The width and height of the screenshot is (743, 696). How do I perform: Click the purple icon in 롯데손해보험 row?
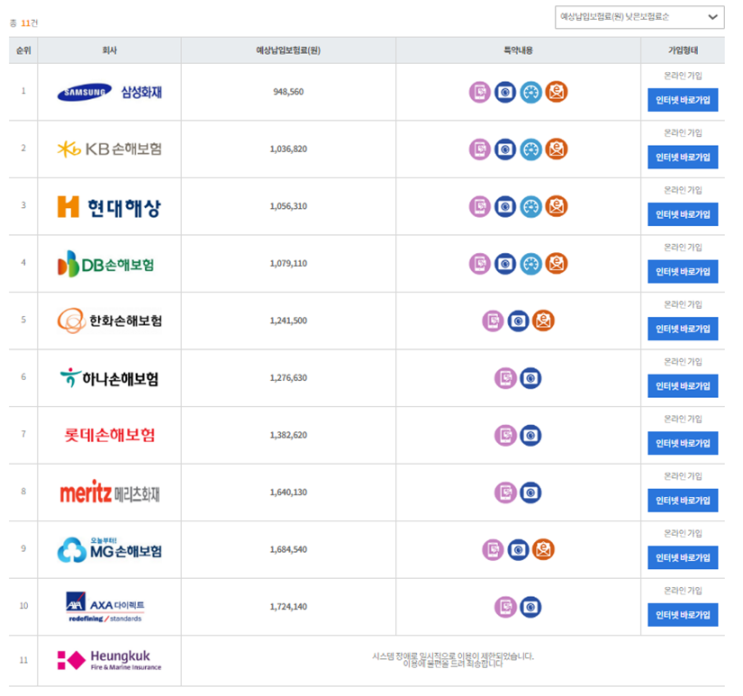point(506,435)
